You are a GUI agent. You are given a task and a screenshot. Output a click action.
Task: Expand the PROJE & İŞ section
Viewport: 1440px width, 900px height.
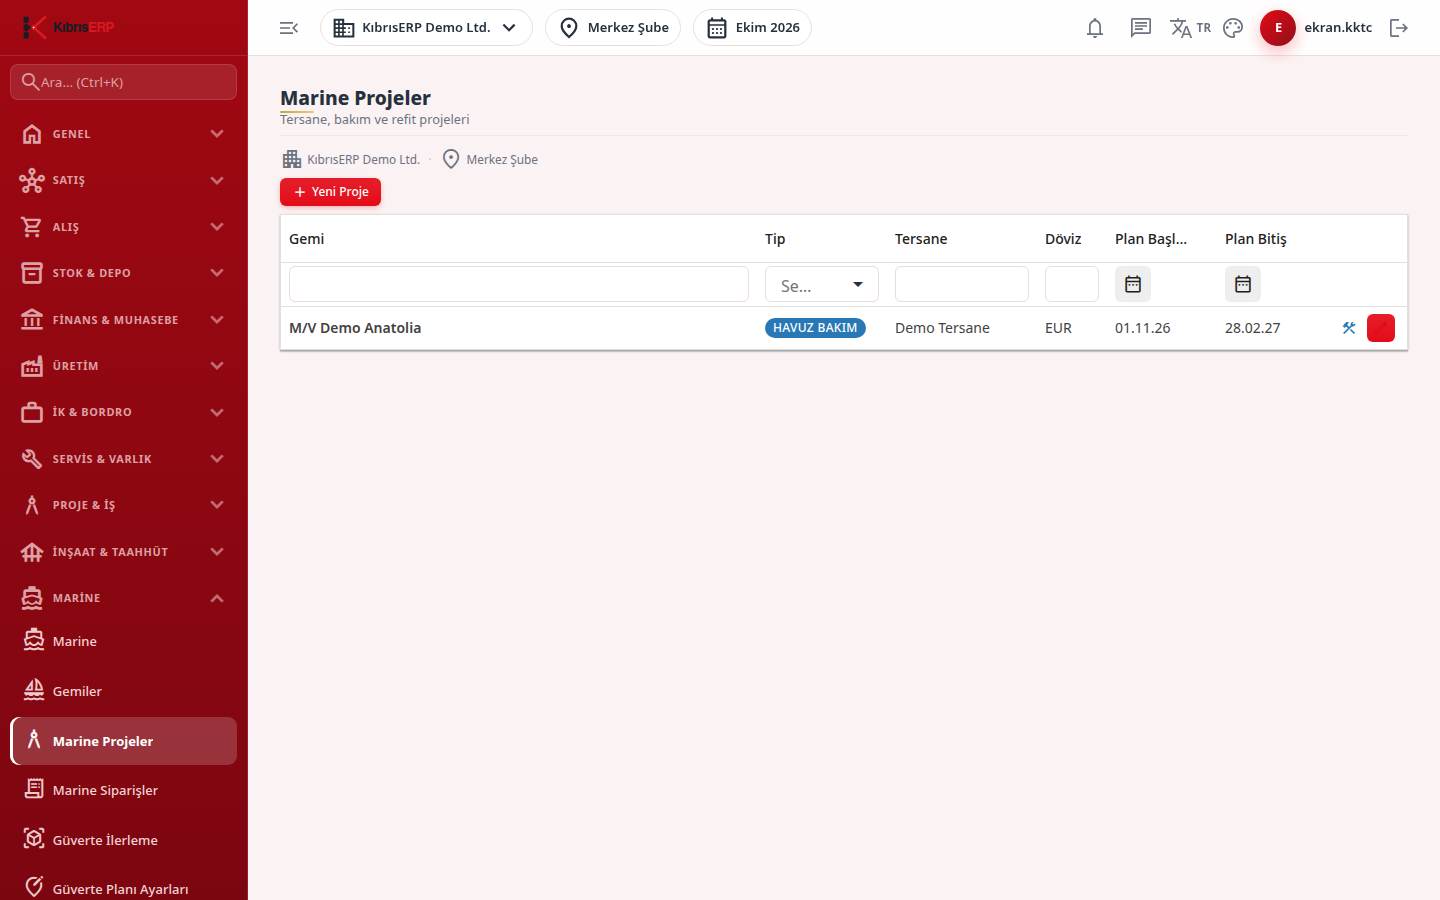pyautogui.click(x=124, y=505)
